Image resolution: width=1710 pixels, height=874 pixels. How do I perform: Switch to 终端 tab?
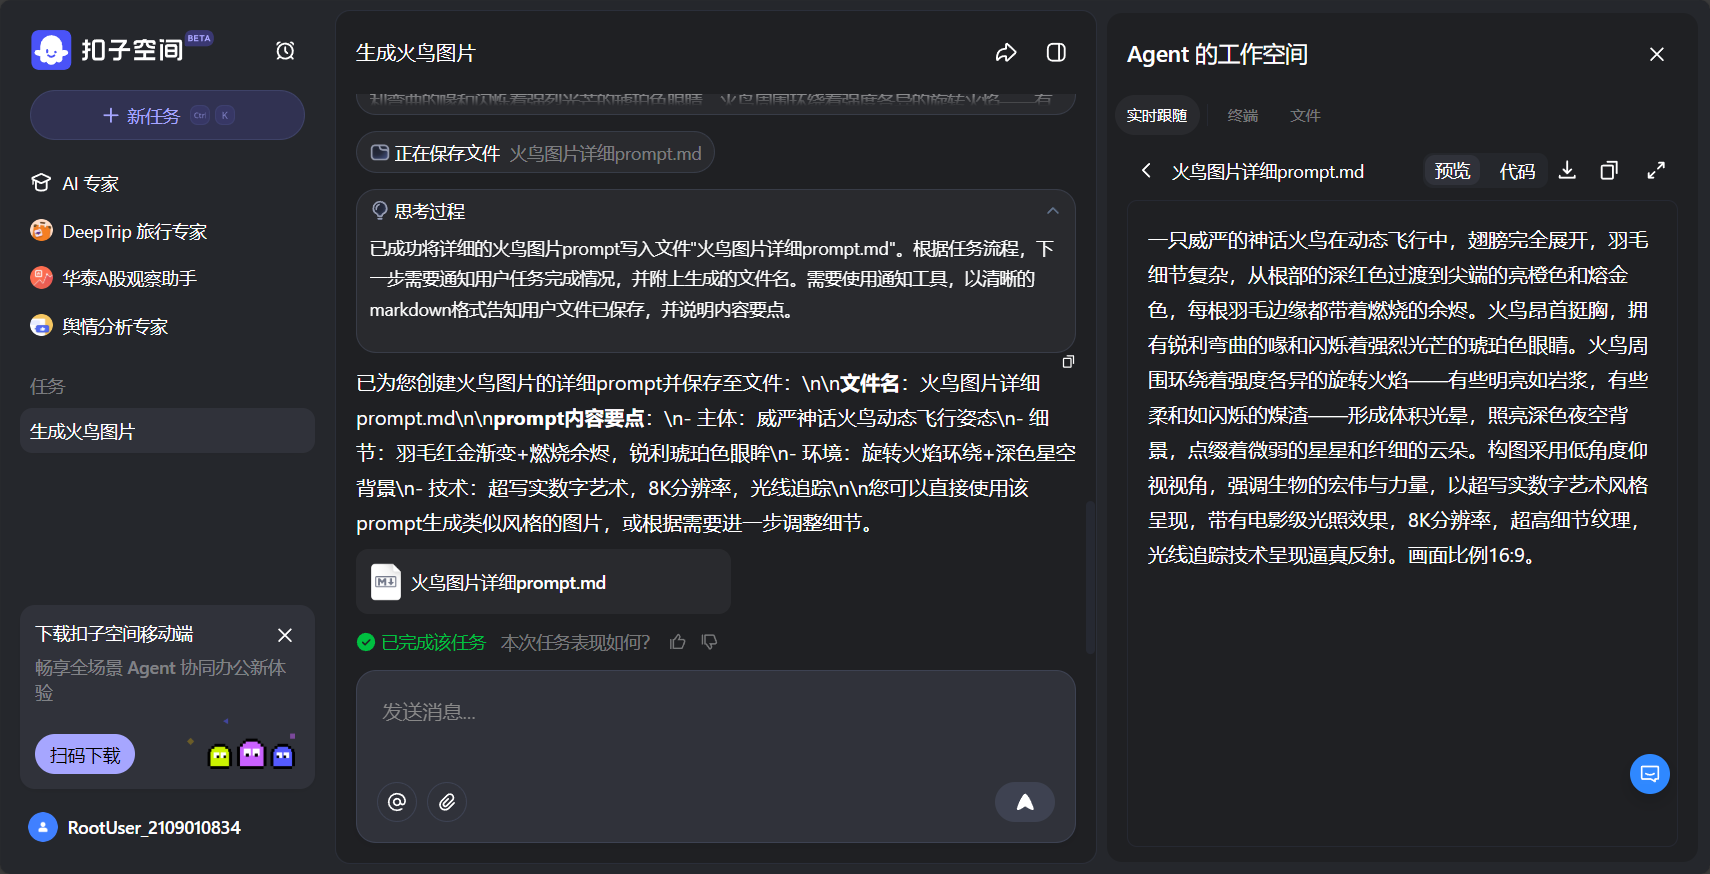[x=1243, y=116]
